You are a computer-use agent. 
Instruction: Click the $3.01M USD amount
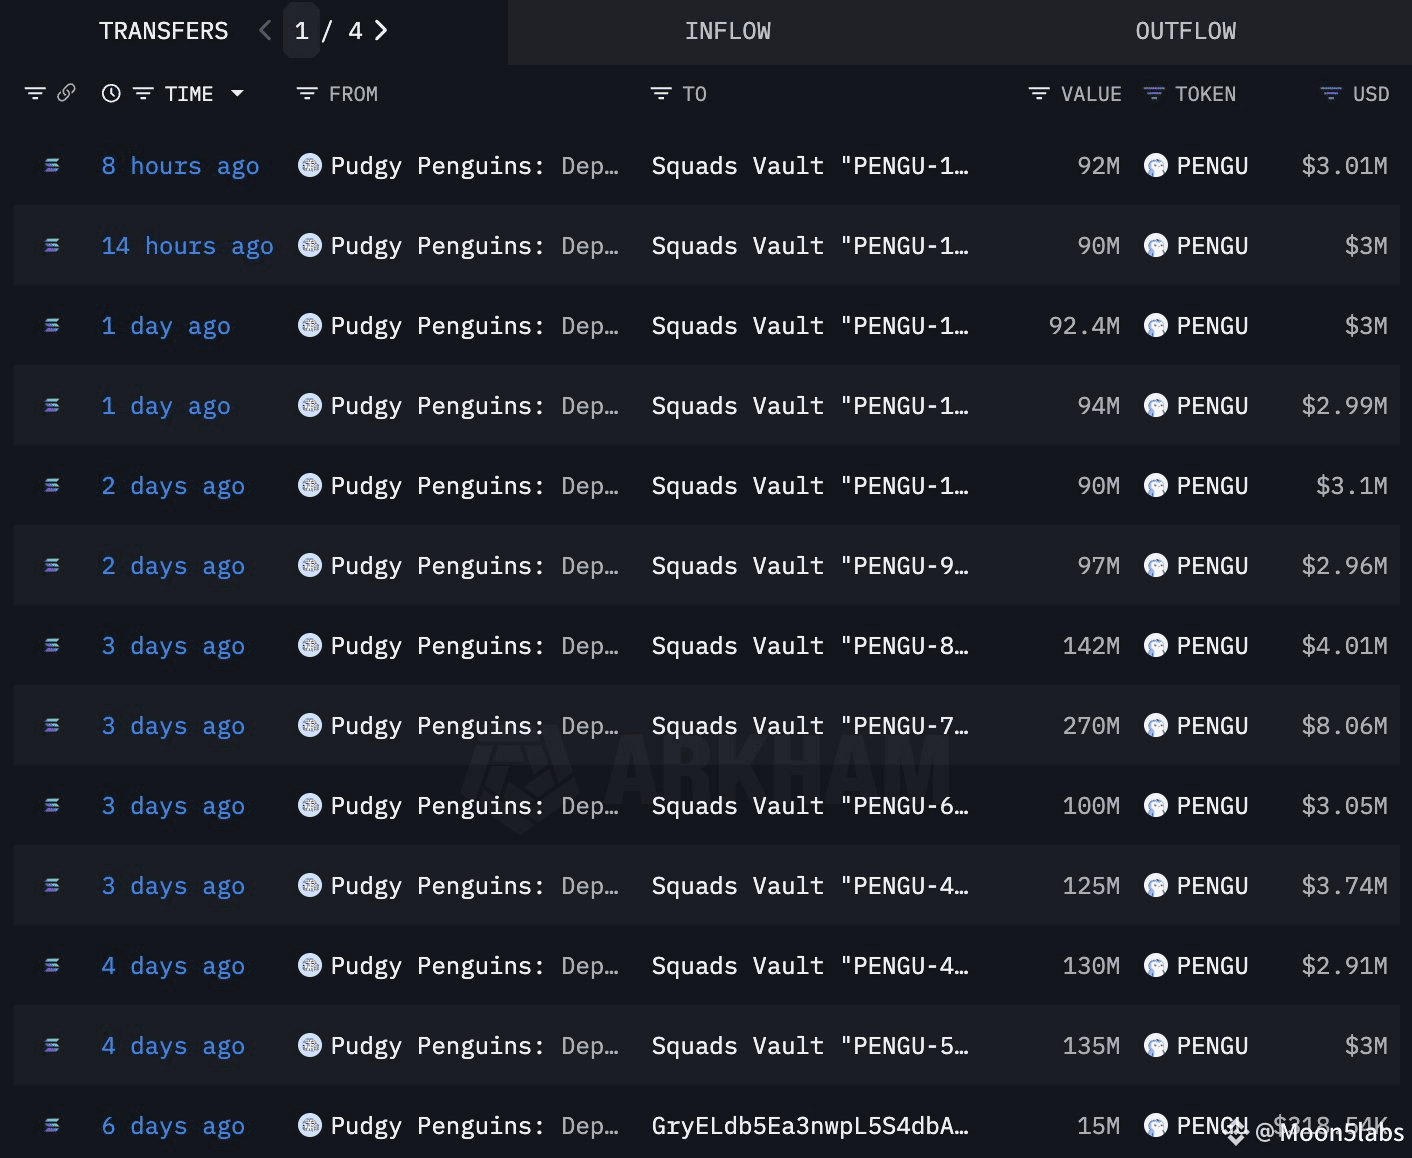click(x=1344, y=166)
